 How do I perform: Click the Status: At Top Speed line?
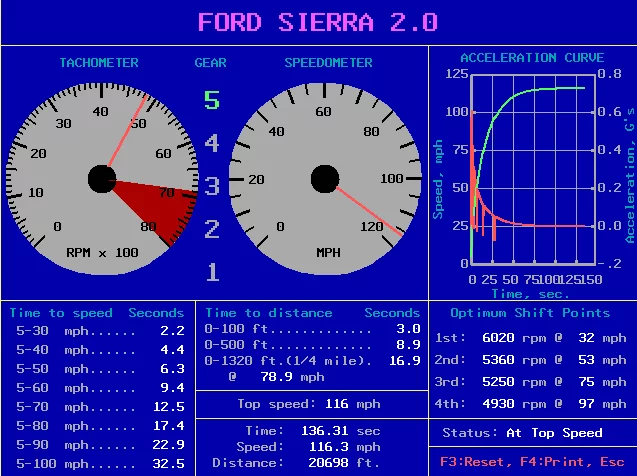(x=522, y=433)
